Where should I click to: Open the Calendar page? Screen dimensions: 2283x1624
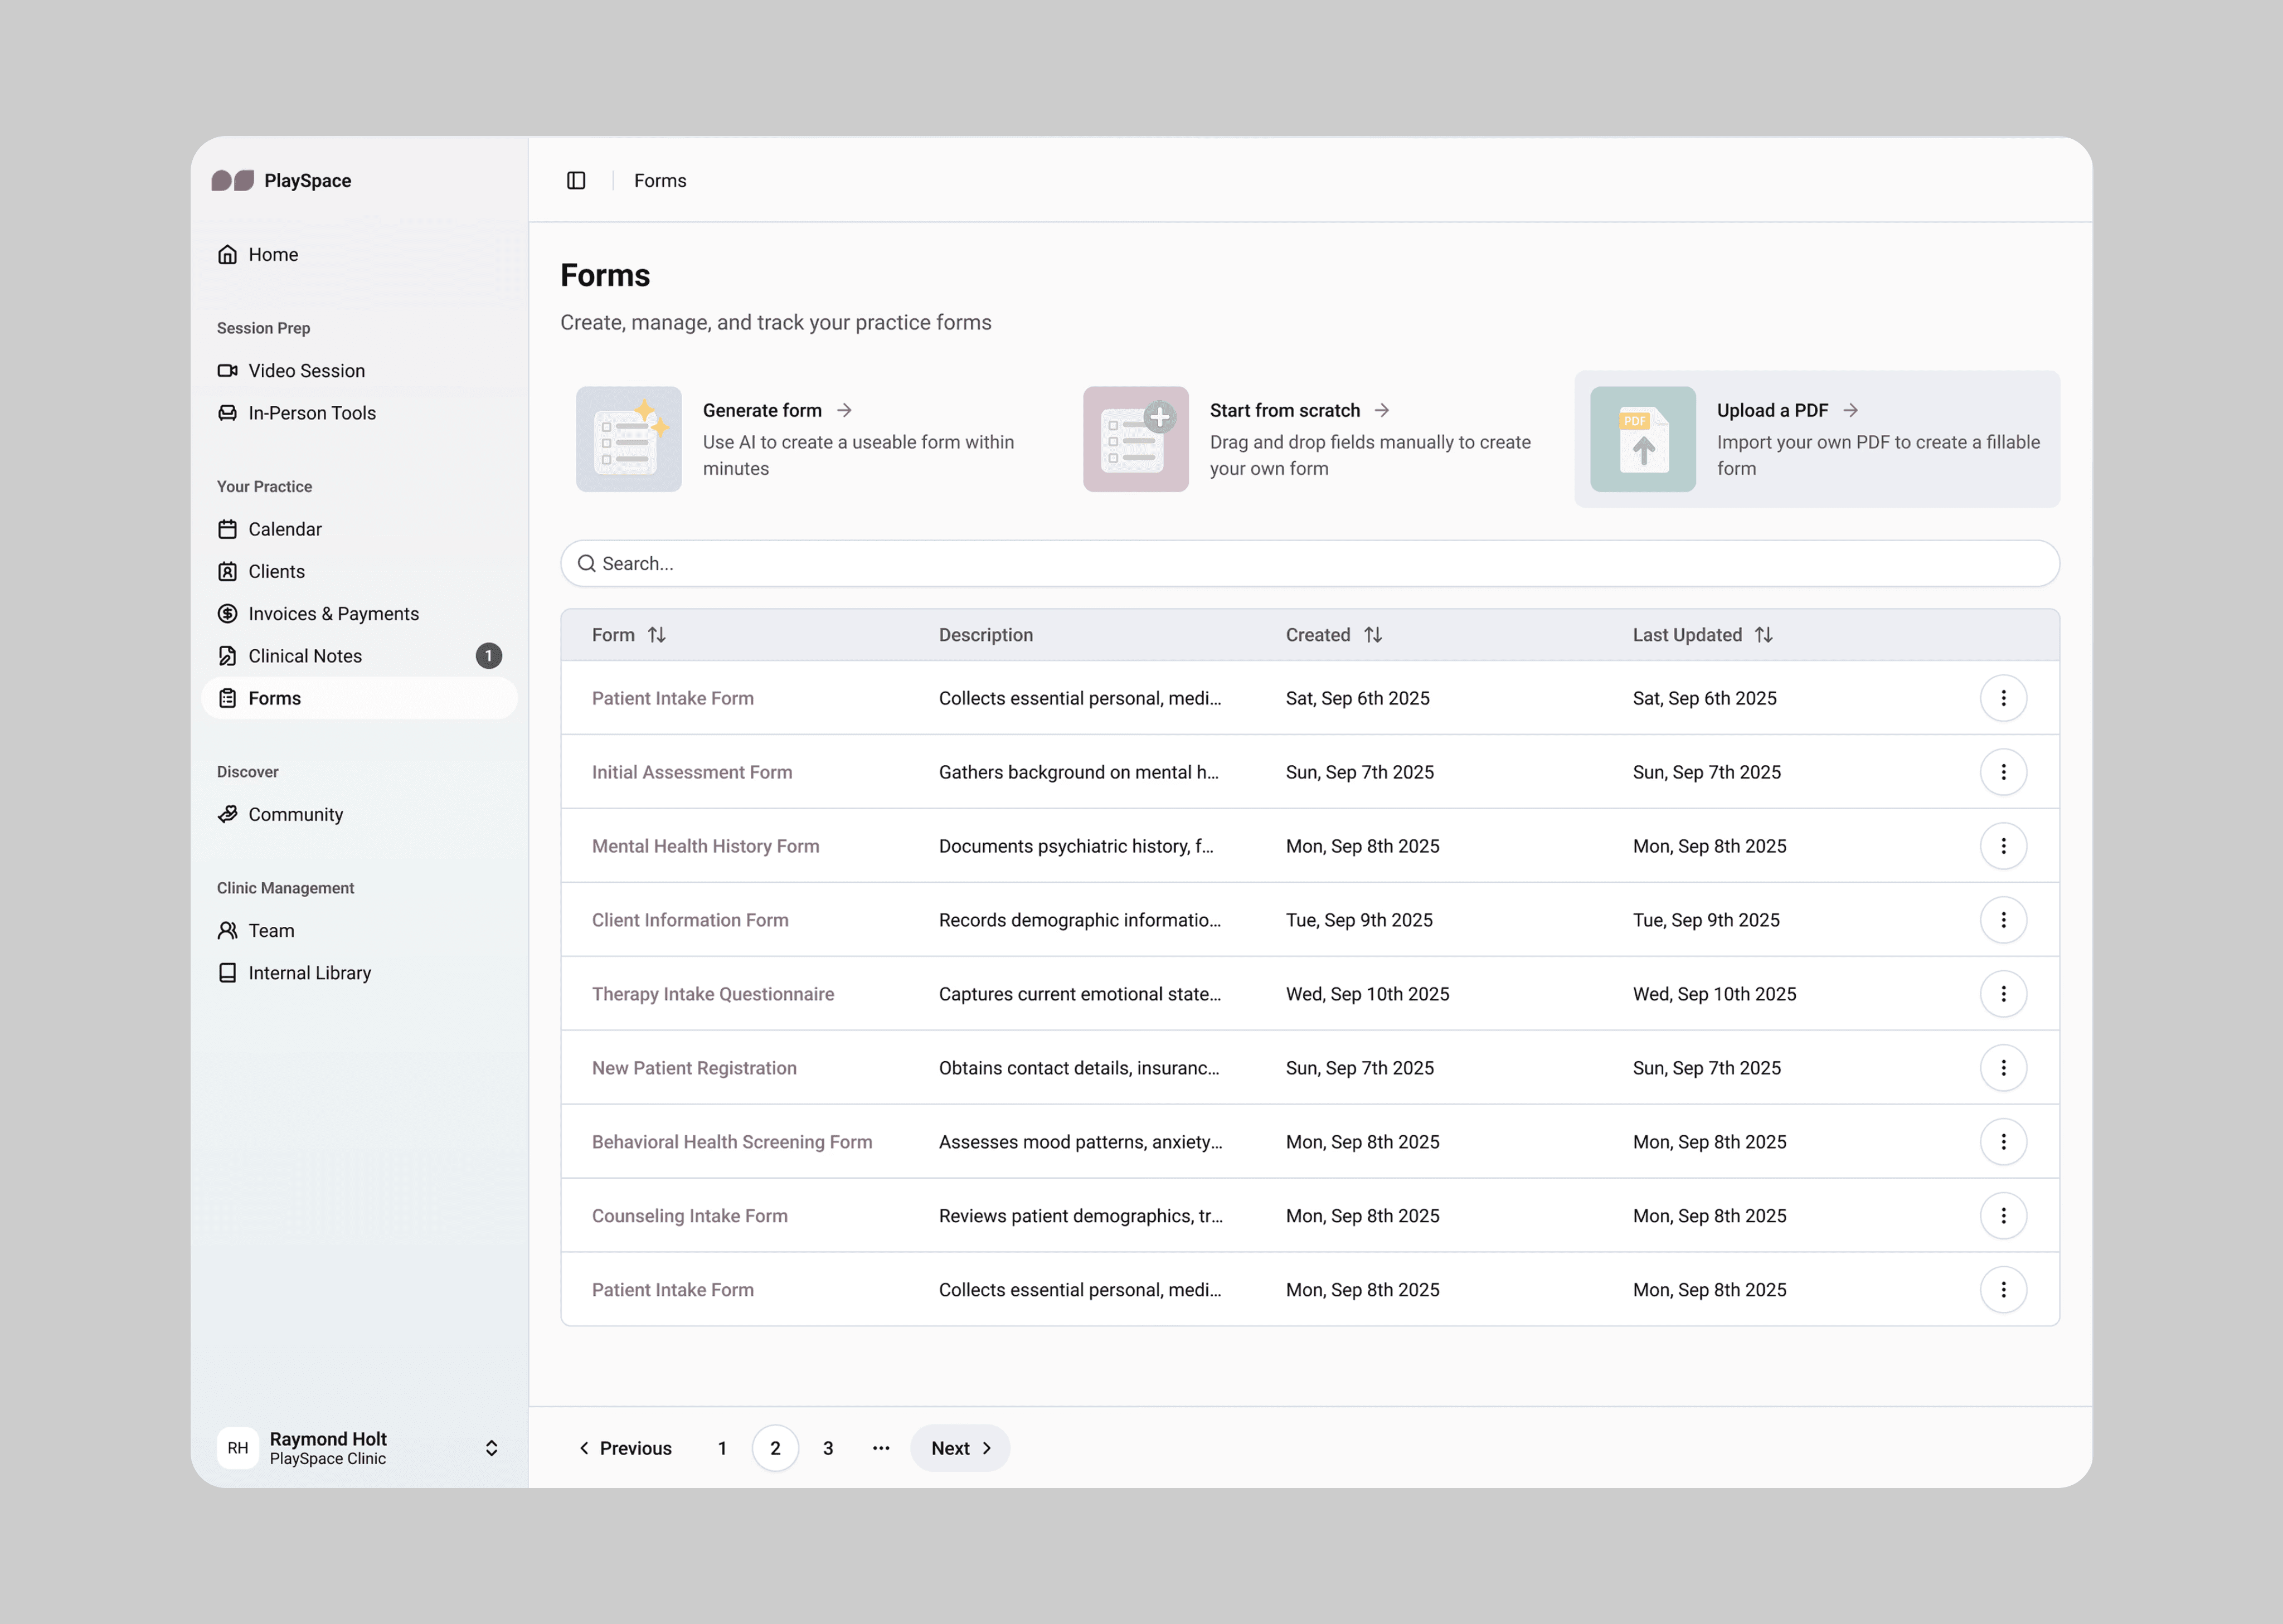[x=284, y=529]
